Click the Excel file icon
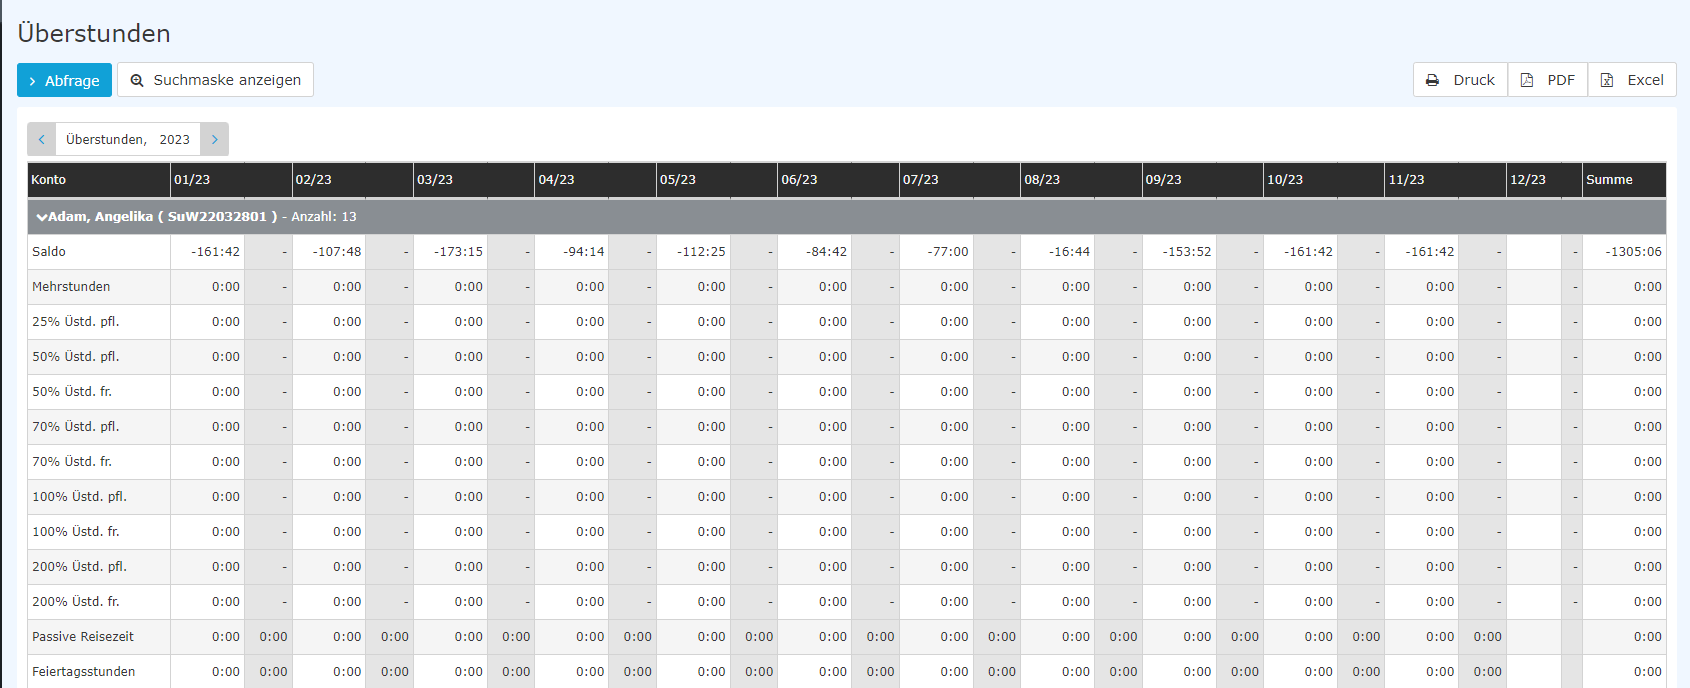 click(1607, 80)
